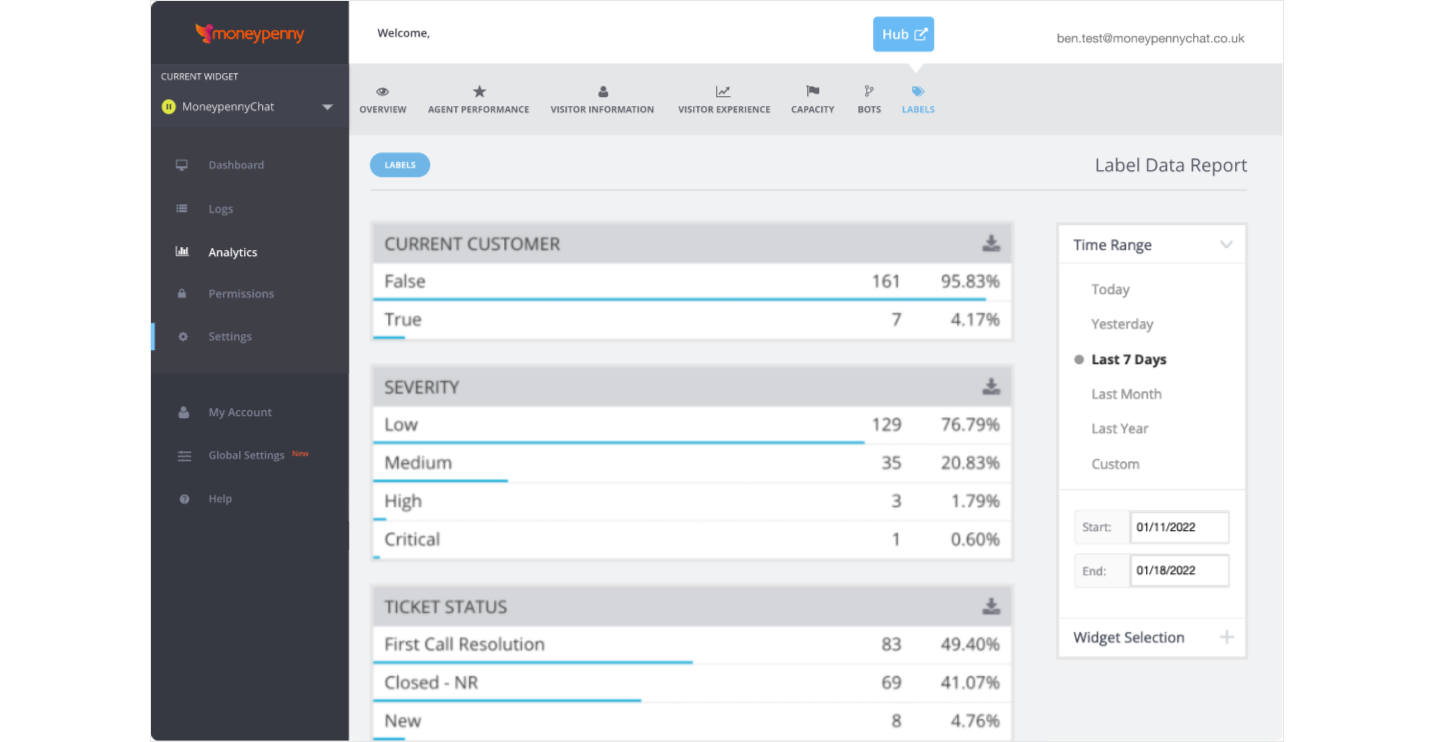Viewport: 1435px width, 742px height.
Task: Click the blue Labels pill button
Action: point(400,165)
